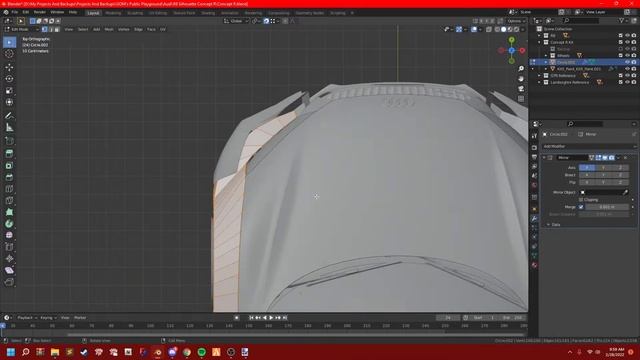
Task: Open the File menu
Action: (x=15, y=12)
